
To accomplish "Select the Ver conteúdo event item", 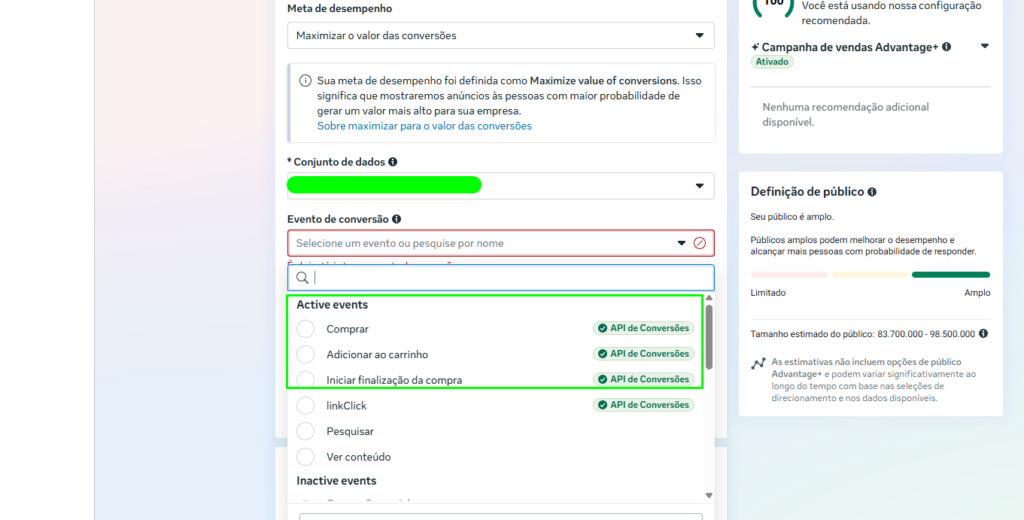I will [496, 457].
